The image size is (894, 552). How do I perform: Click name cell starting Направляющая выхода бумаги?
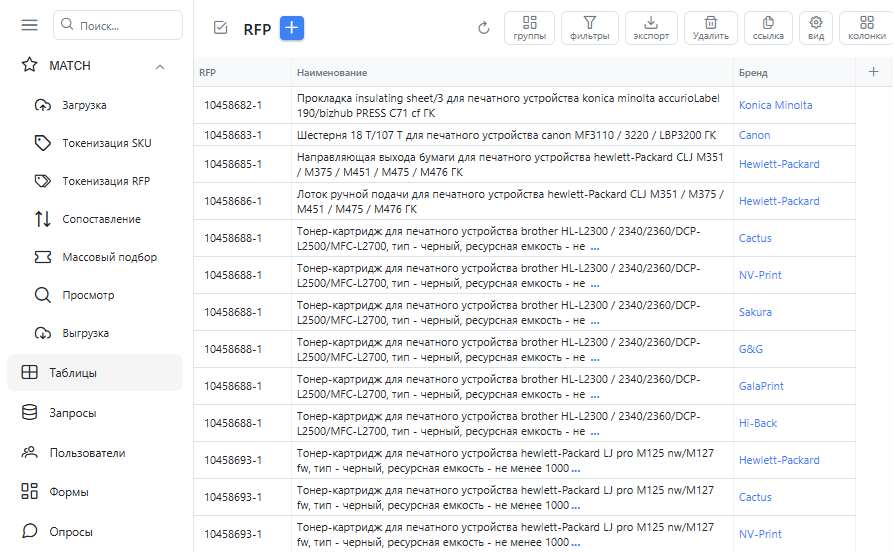pyautogui.click(x=512, y=164)
